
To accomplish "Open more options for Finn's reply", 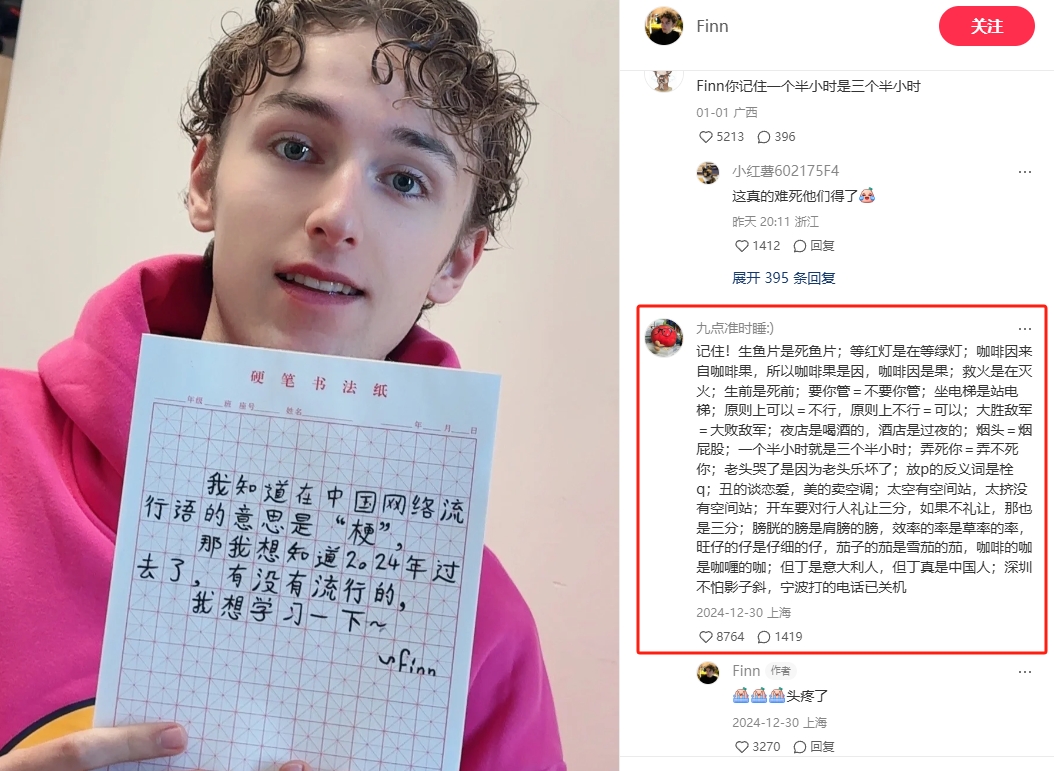I will point(1024,672).
